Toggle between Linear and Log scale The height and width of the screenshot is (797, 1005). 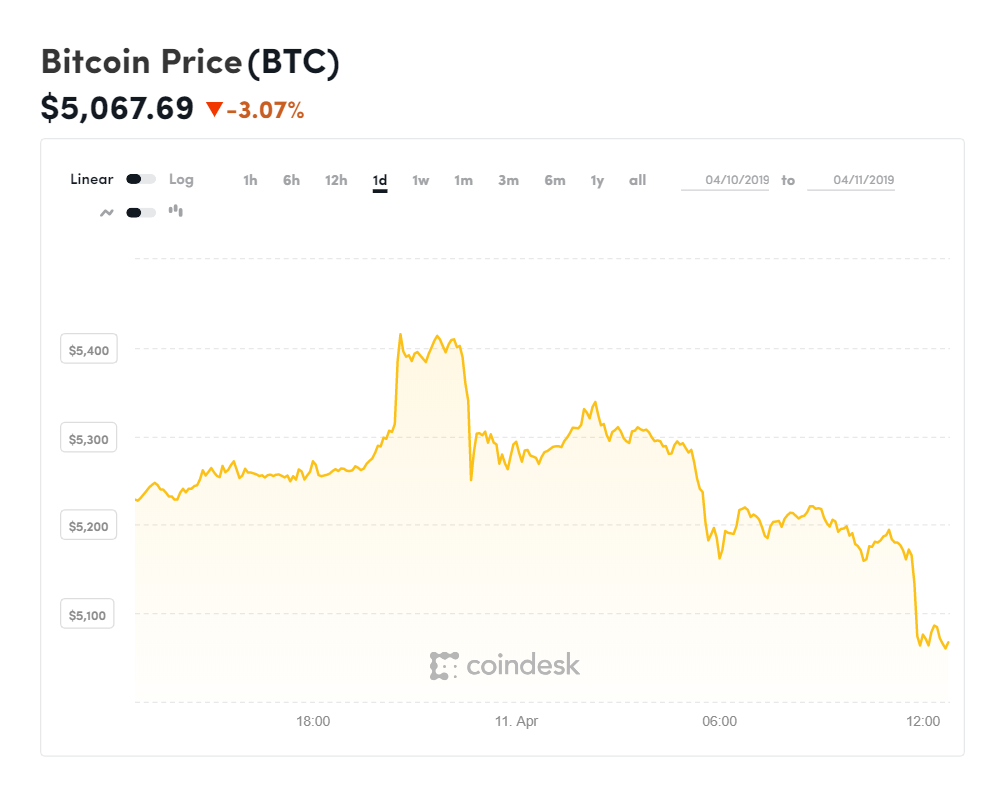pos(140,178)
